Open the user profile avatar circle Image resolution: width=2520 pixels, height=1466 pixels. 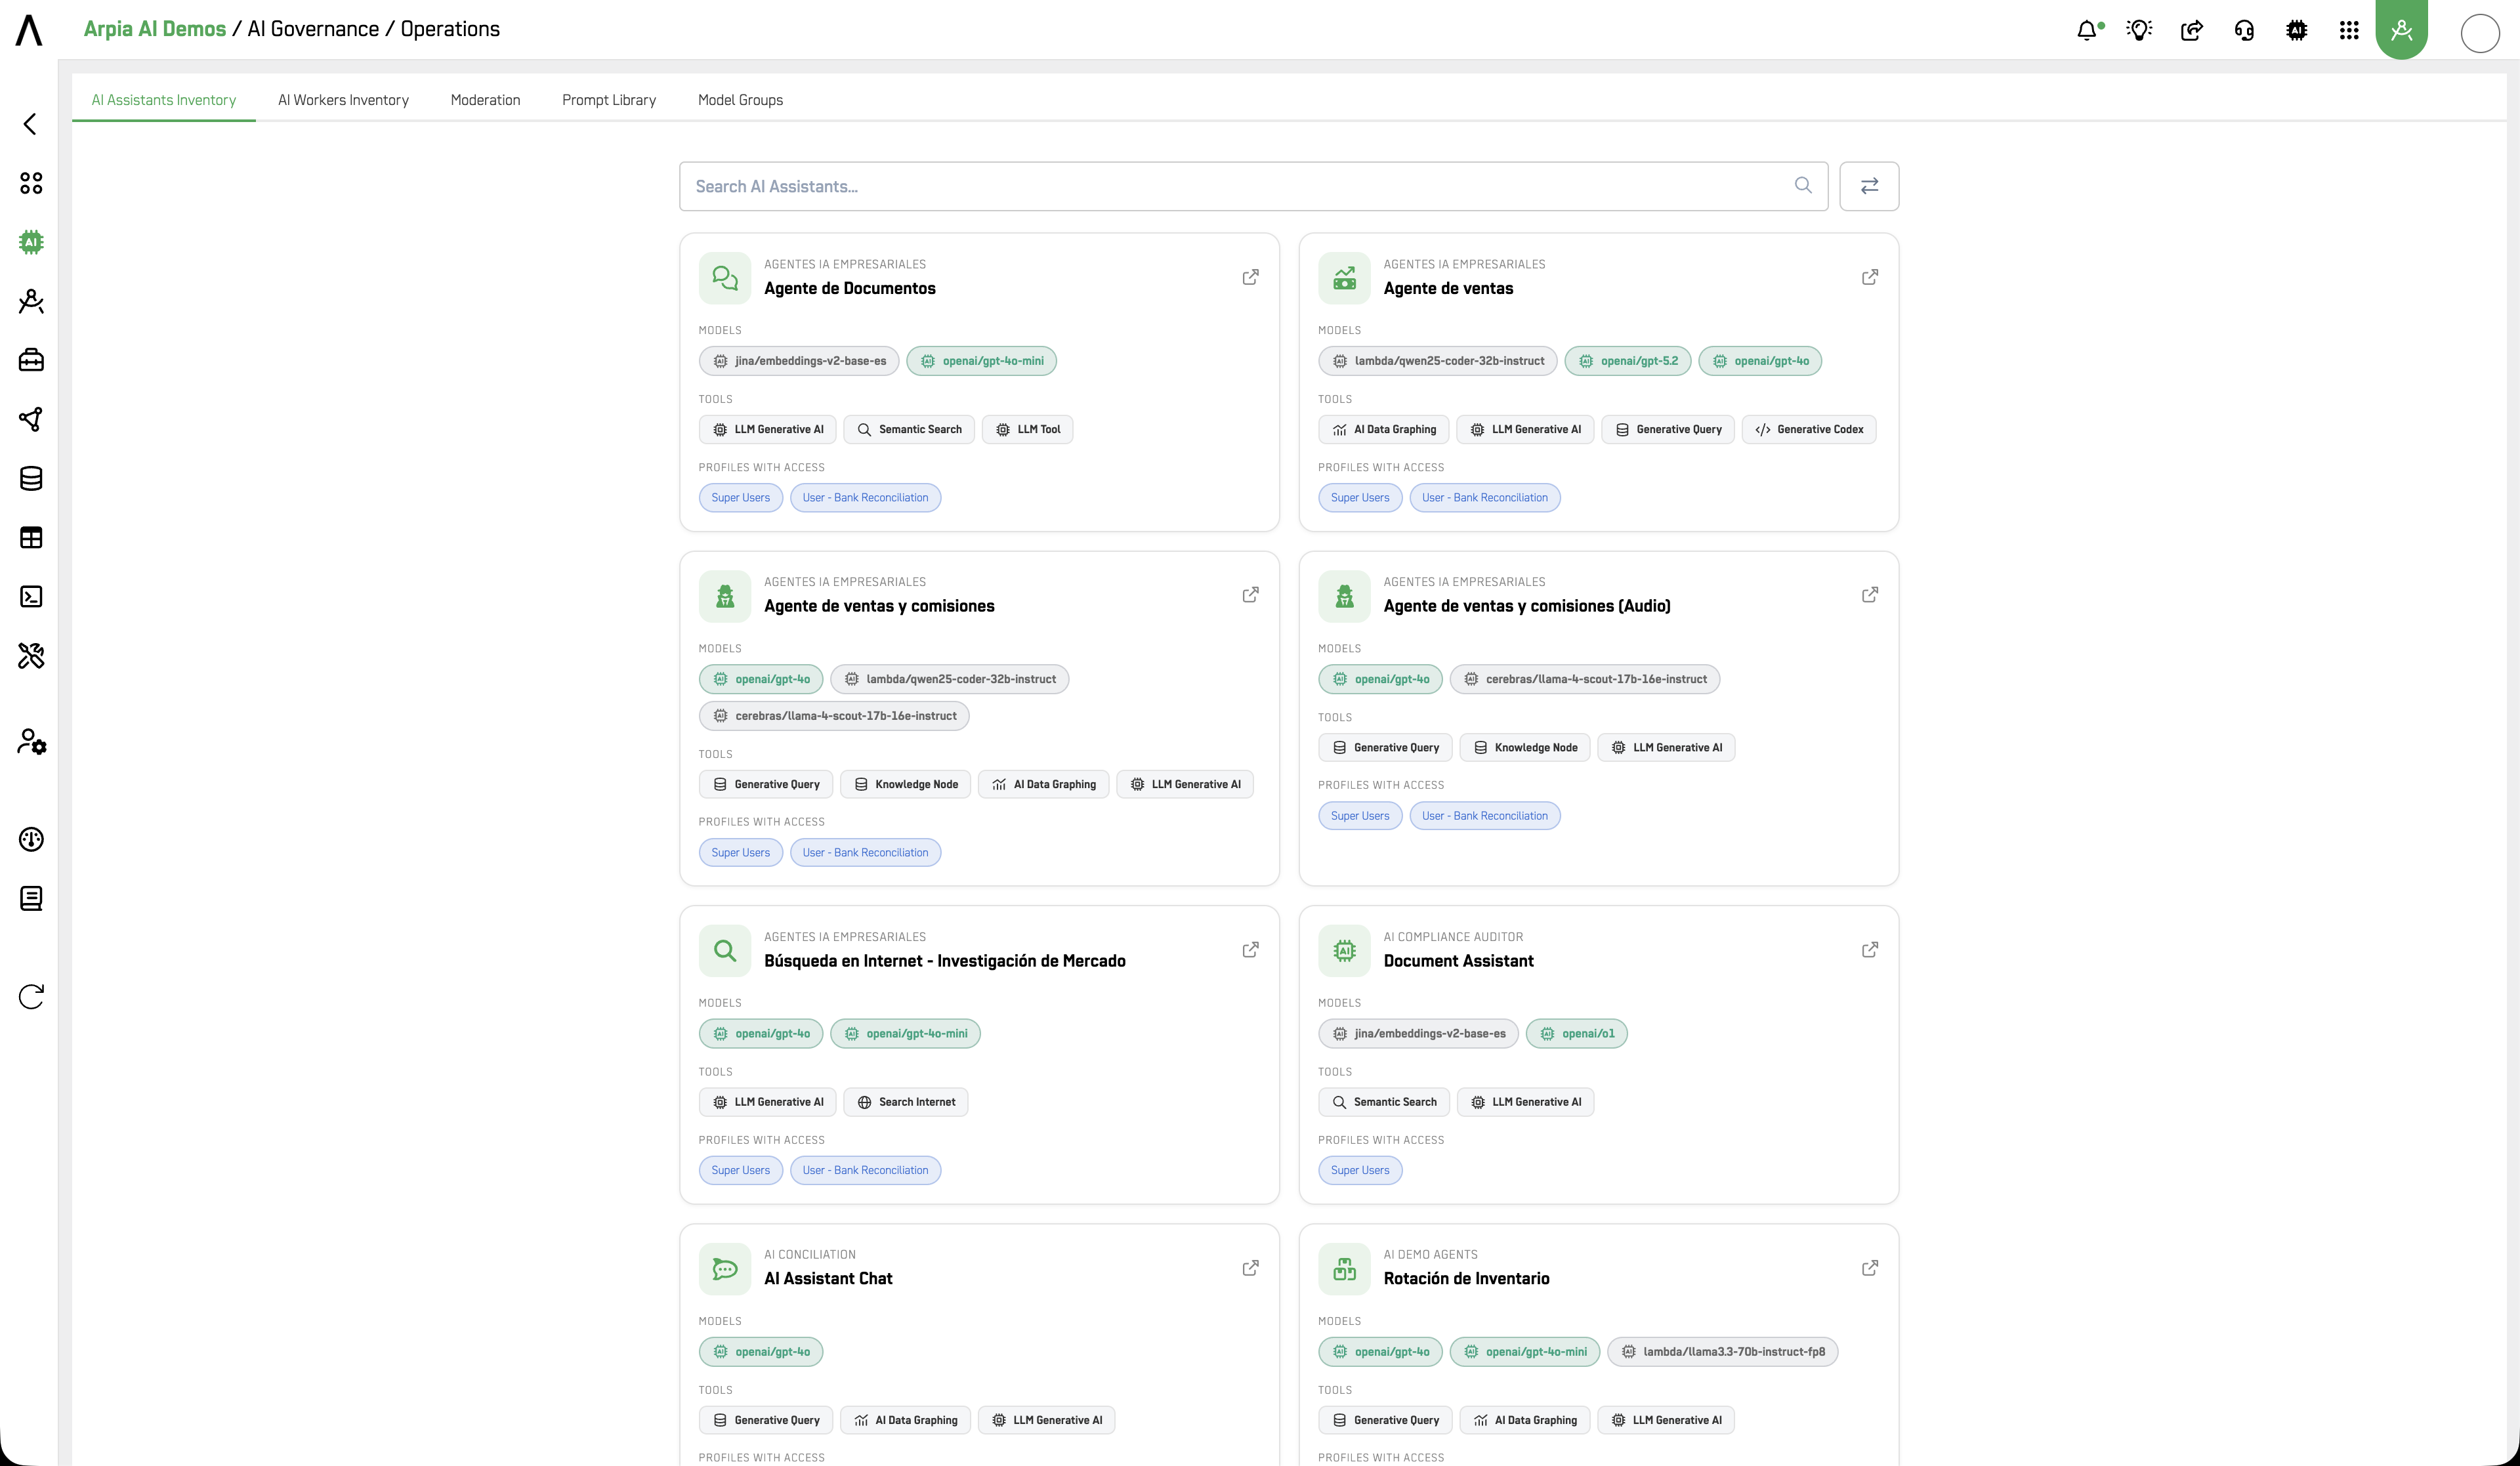[2480, 33]
